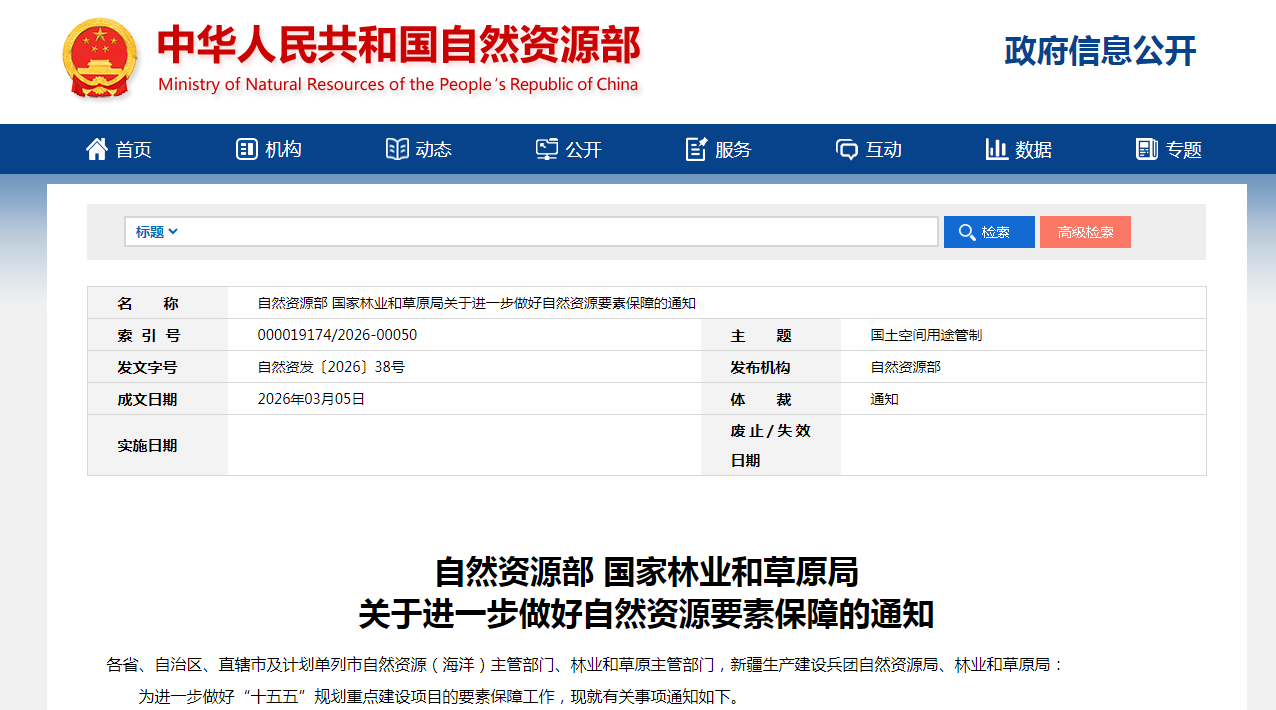Click the 机构 organization icon in the navigation bar
The width and height of the screenshot is (1276, 710).
pos(247,148)
